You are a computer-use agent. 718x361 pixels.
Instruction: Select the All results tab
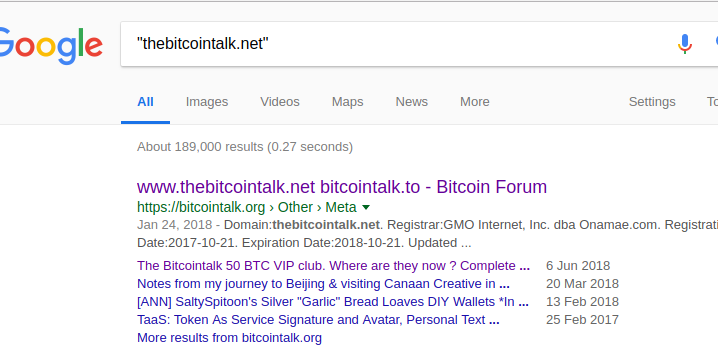(145, 102)
